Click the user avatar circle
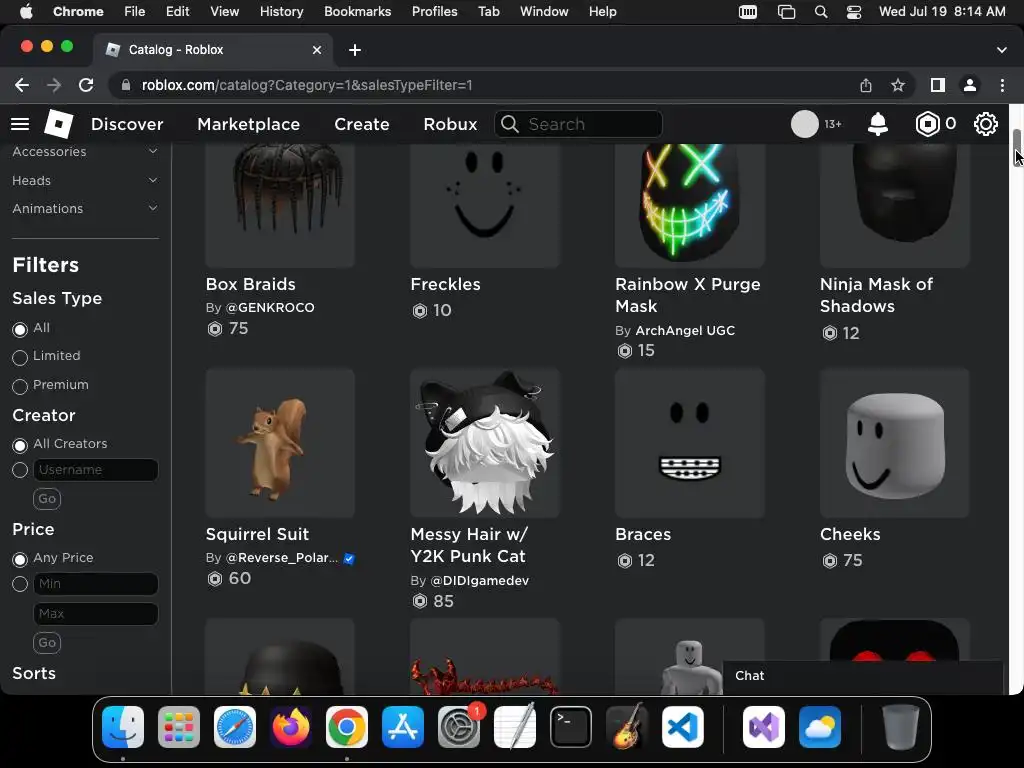 (805, 123)
